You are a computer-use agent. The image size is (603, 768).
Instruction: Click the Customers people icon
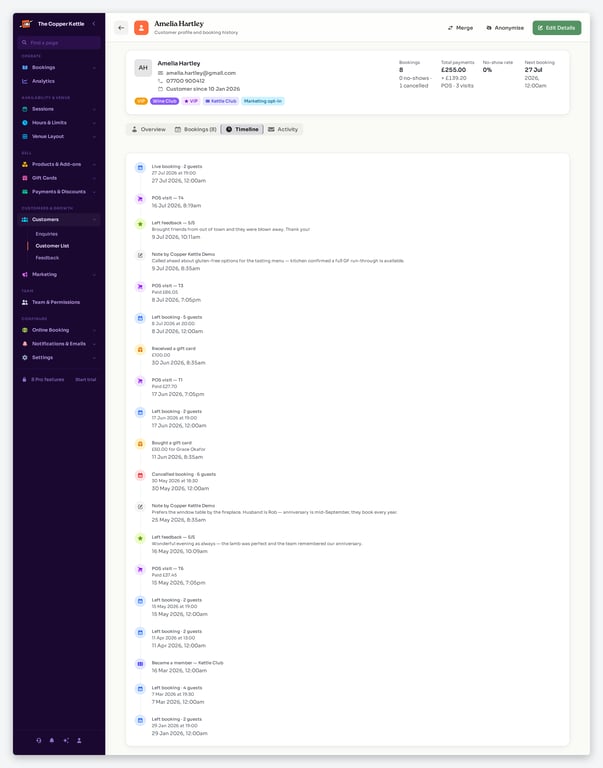[25, 220]
